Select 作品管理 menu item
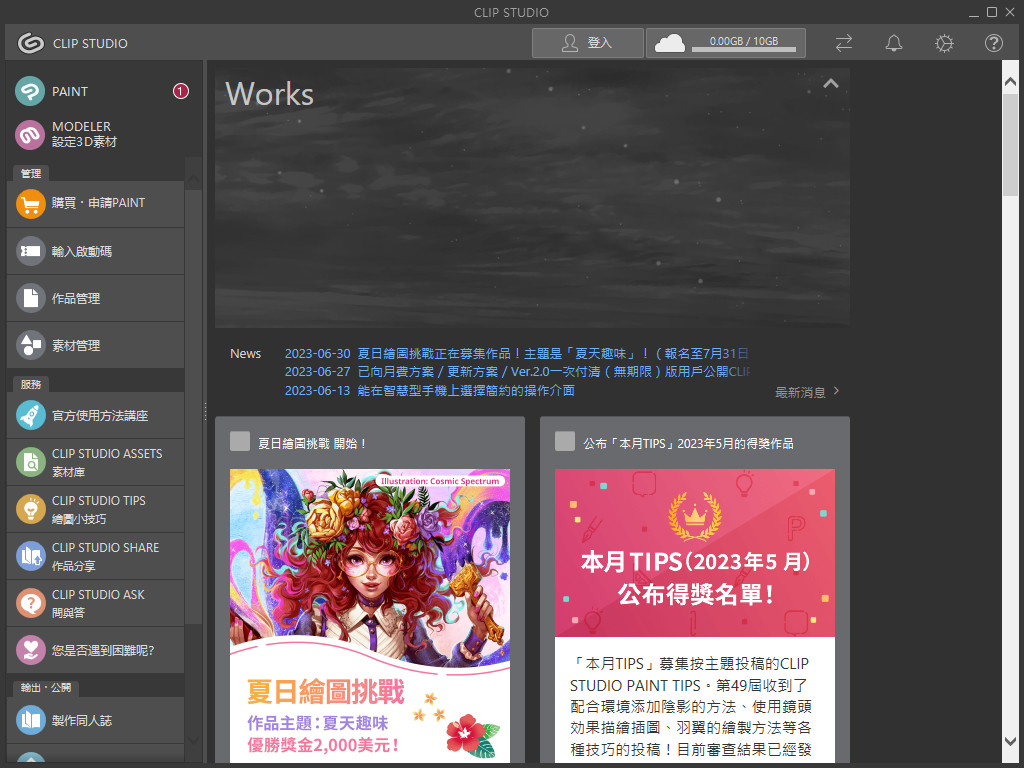Image resolution: width=1024 pixels, height=768 pixels. click(95, 298)
